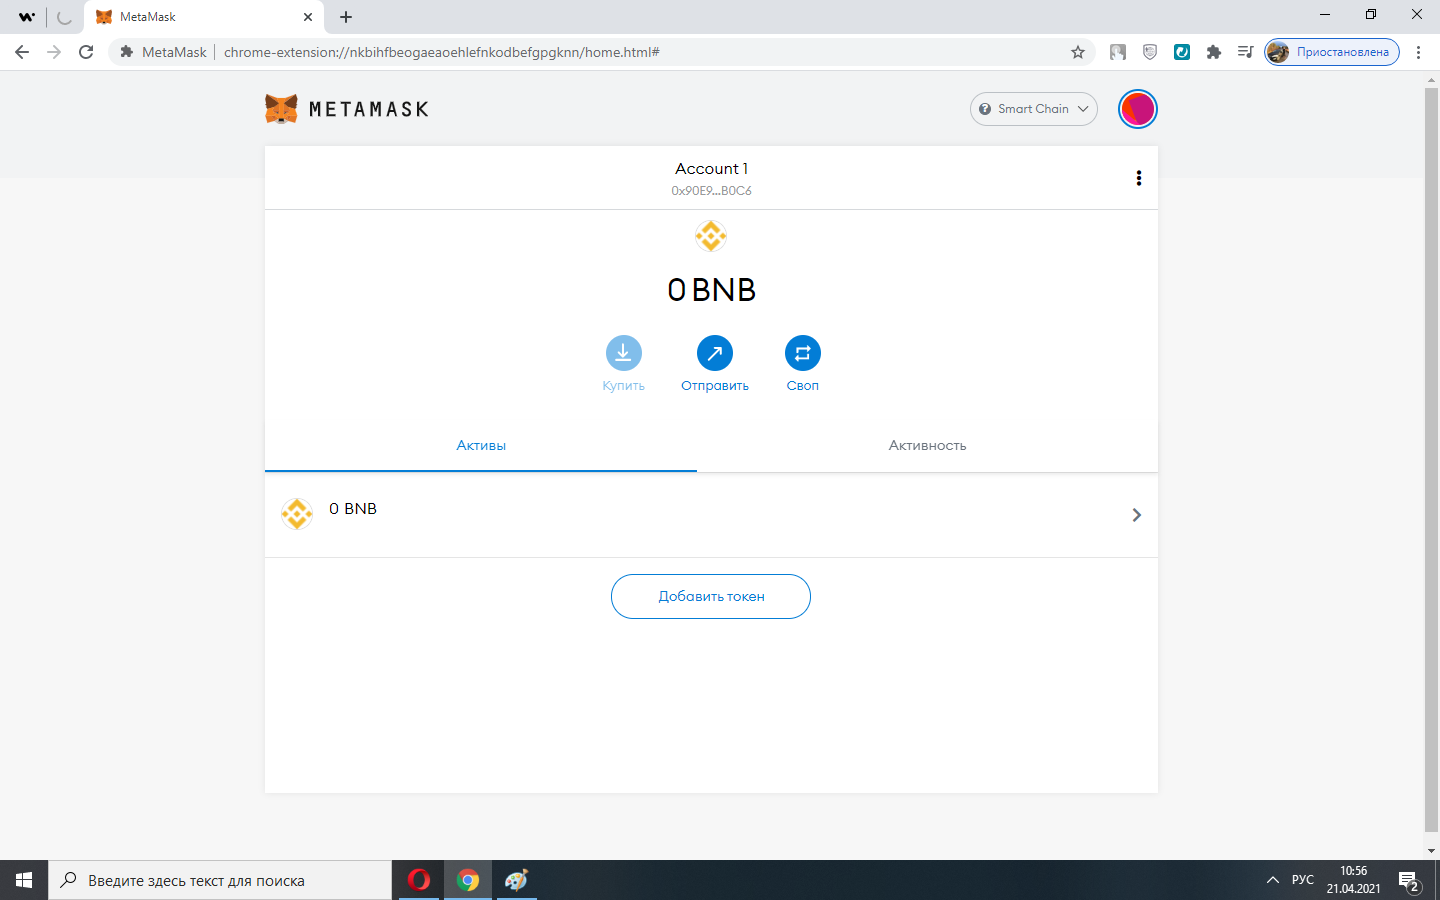Open the Chrome extensions puzzle icon
Screen dimensions: 1440x900
pos(1214,52)
